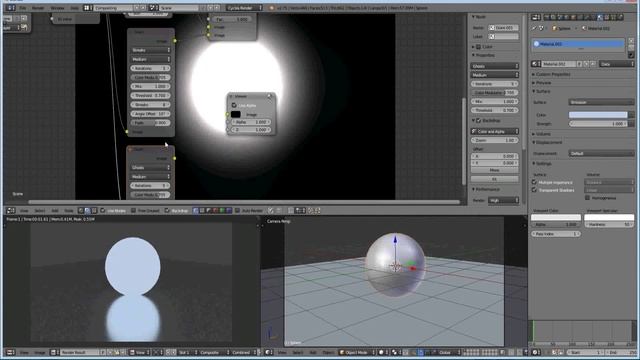The height and width of the screenshot is (360, 640).
Task: Click the scene browse icon
Action: [153, 8]
